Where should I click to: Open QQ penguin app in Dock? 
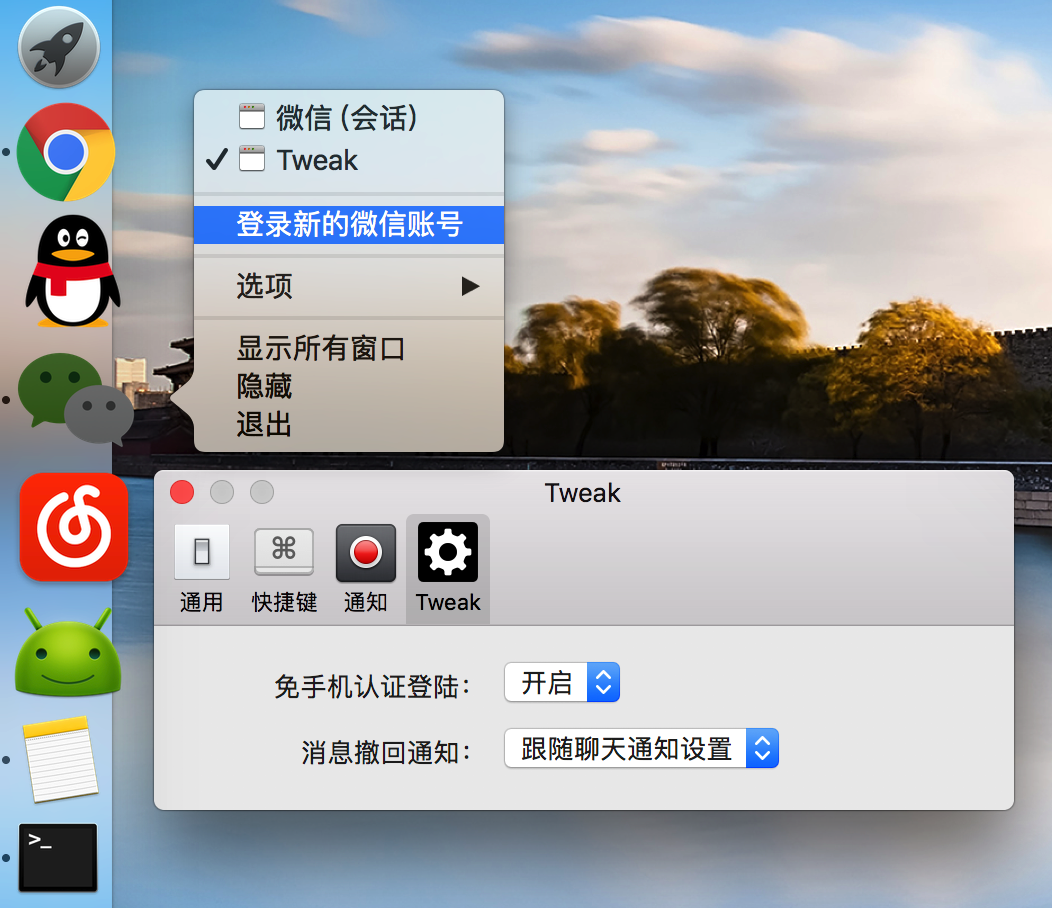click(x=72, y=271)
